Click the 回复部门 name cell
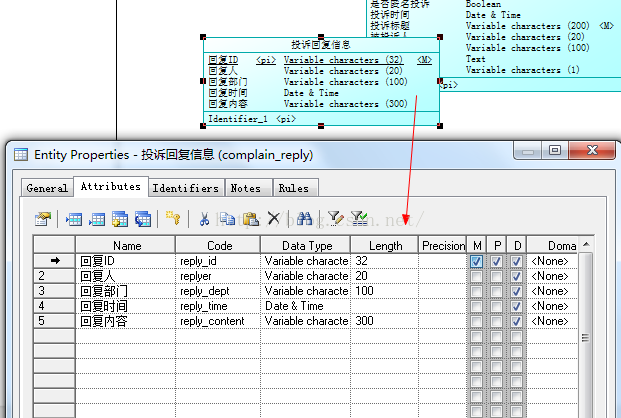The image size is (621, 418). coord(126,292)
